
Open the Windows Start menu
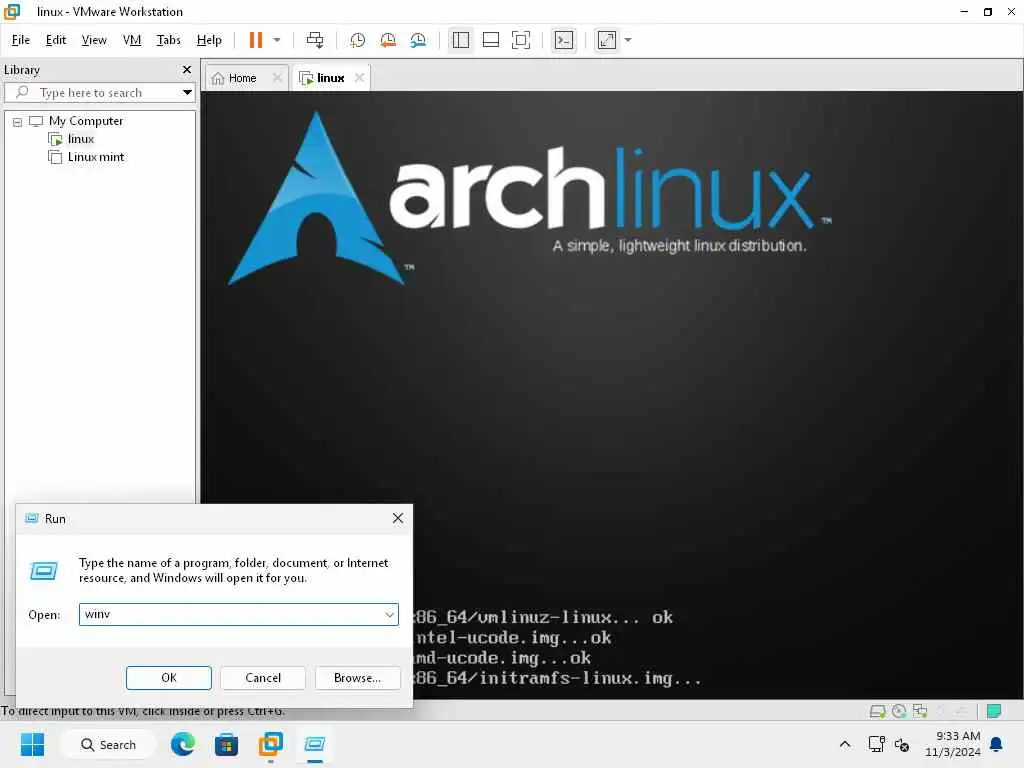[32, 744]
